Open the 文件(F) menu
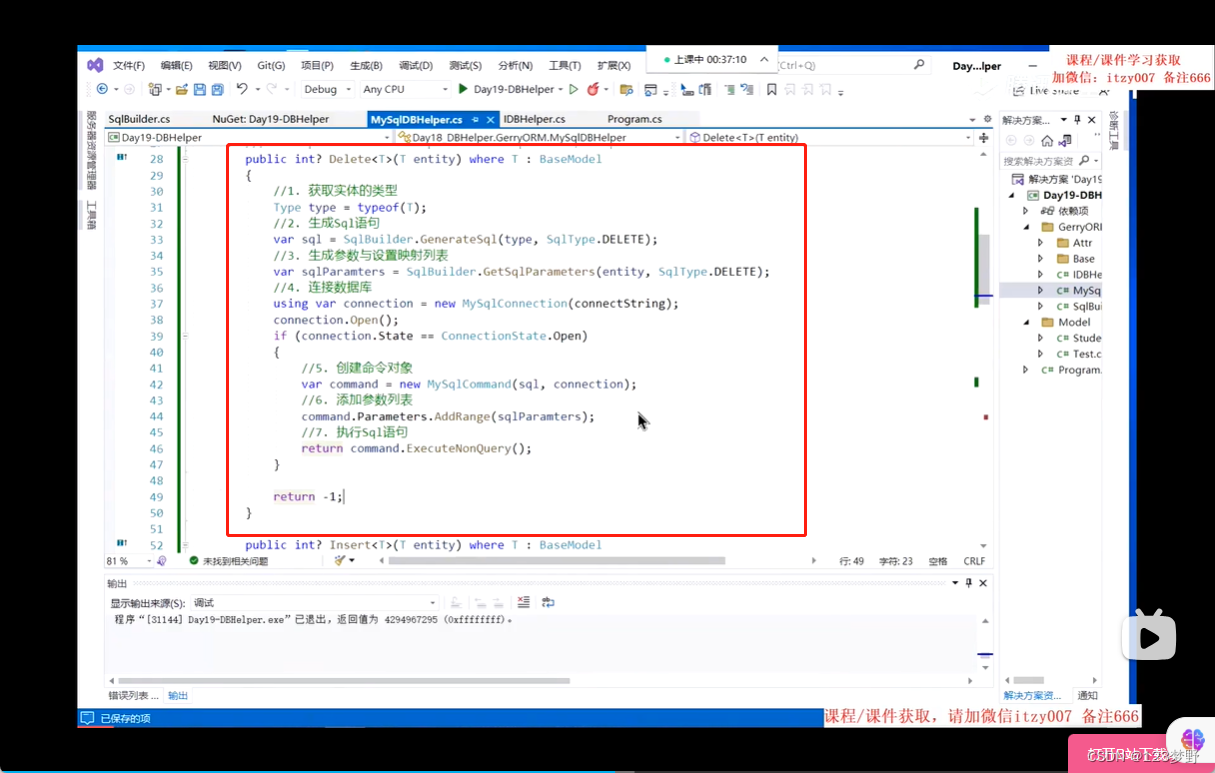 coord(129,65)
